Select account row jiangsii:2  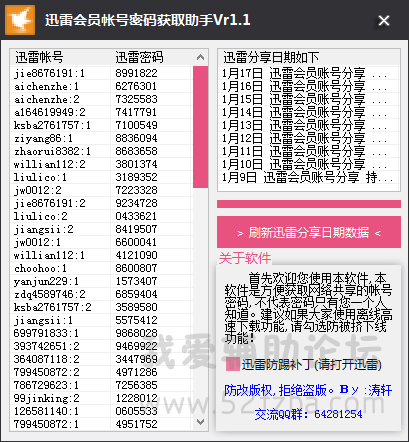102,229
